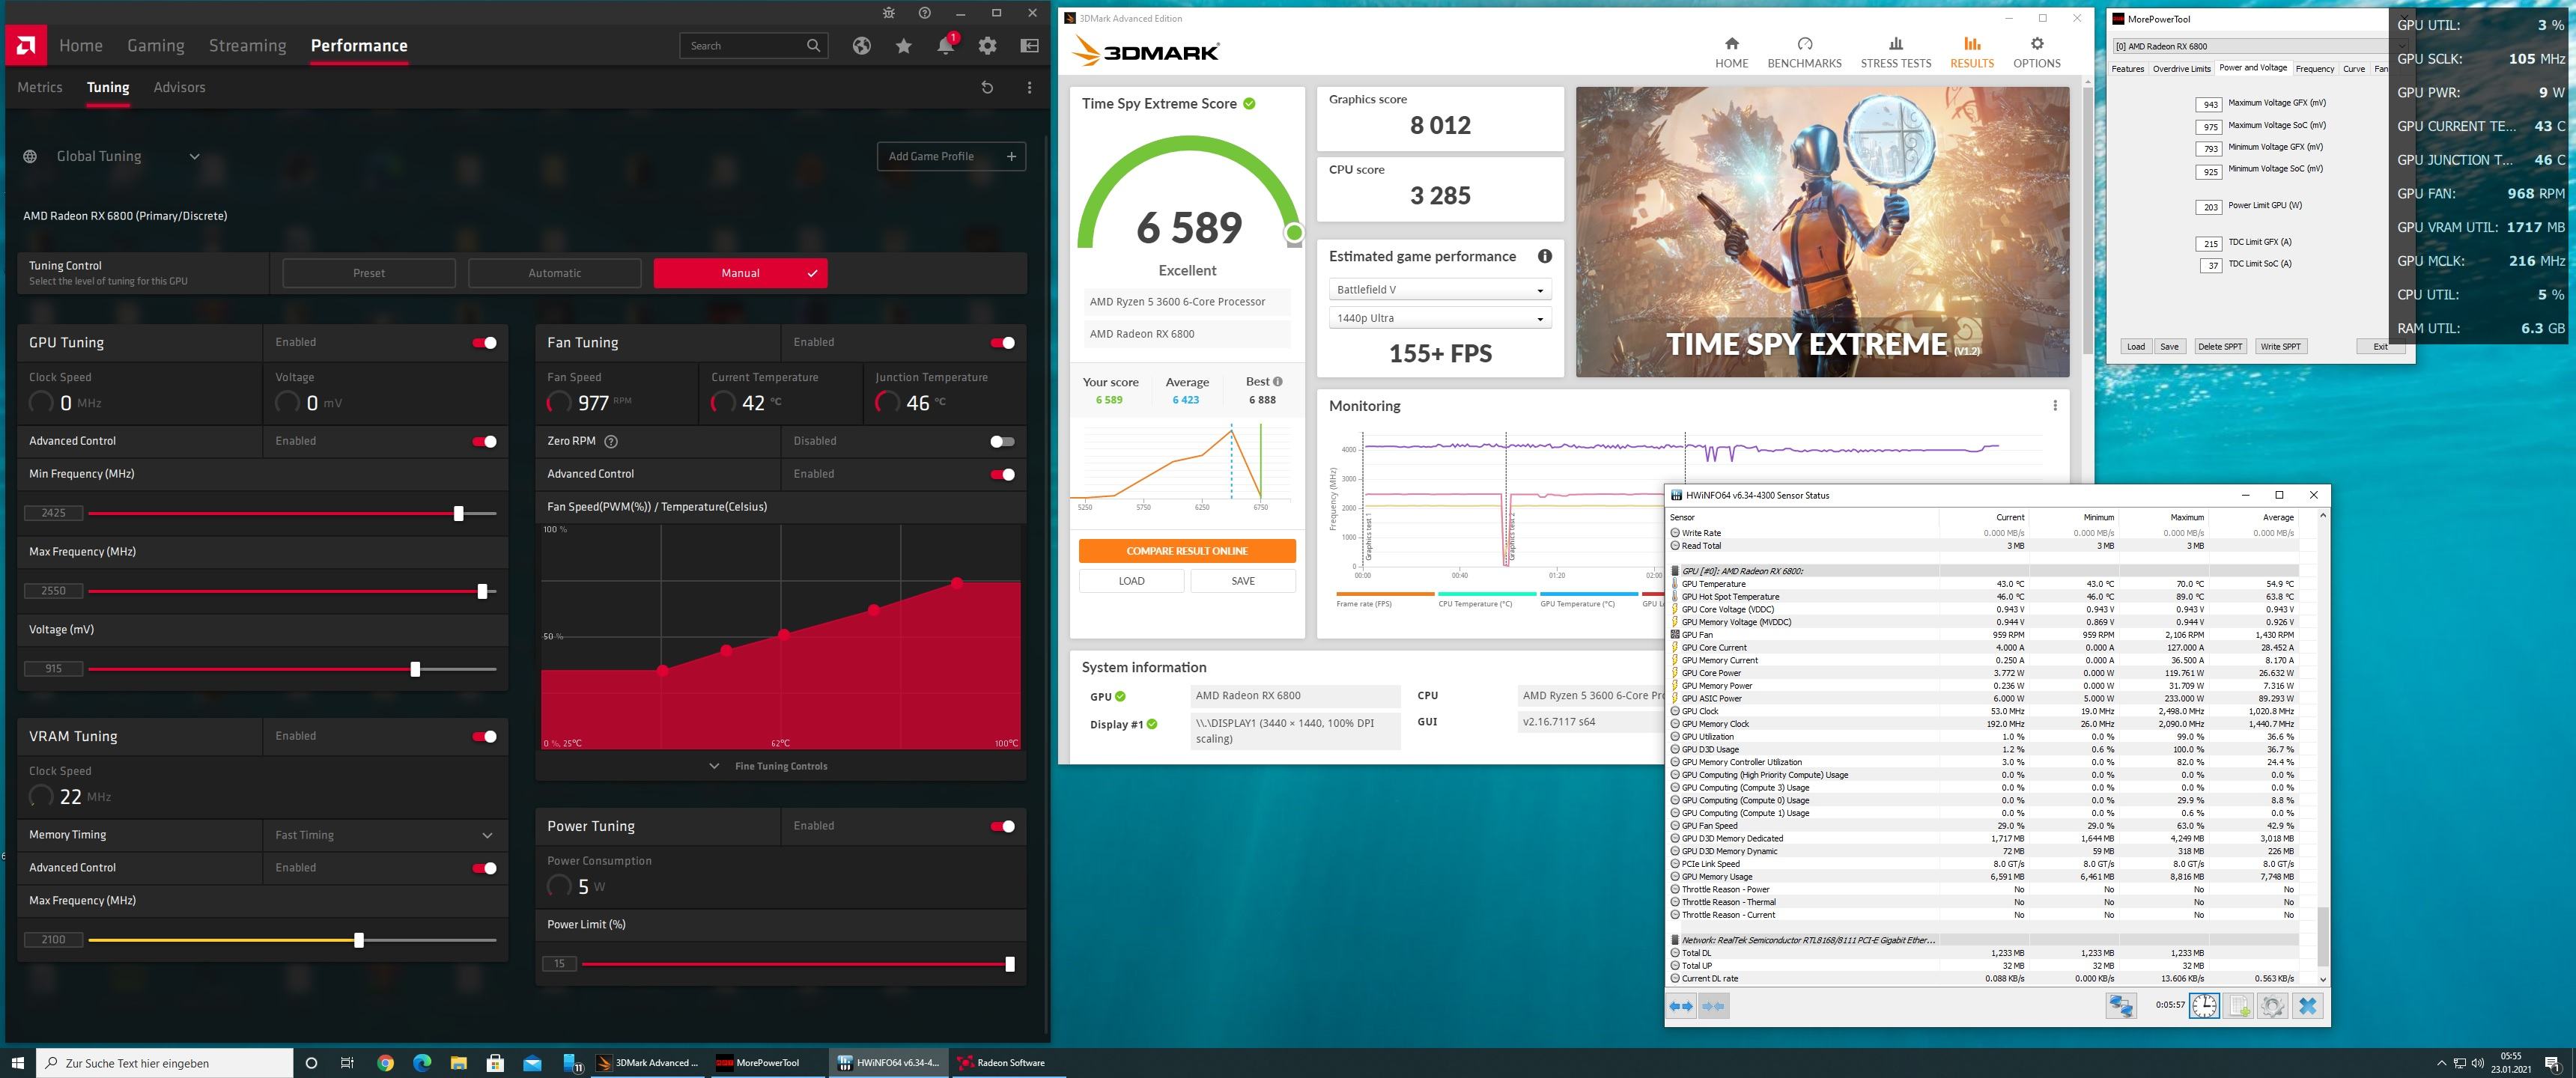Click Delete SPPT in MorePowerTool

(x=2219, y=347)
